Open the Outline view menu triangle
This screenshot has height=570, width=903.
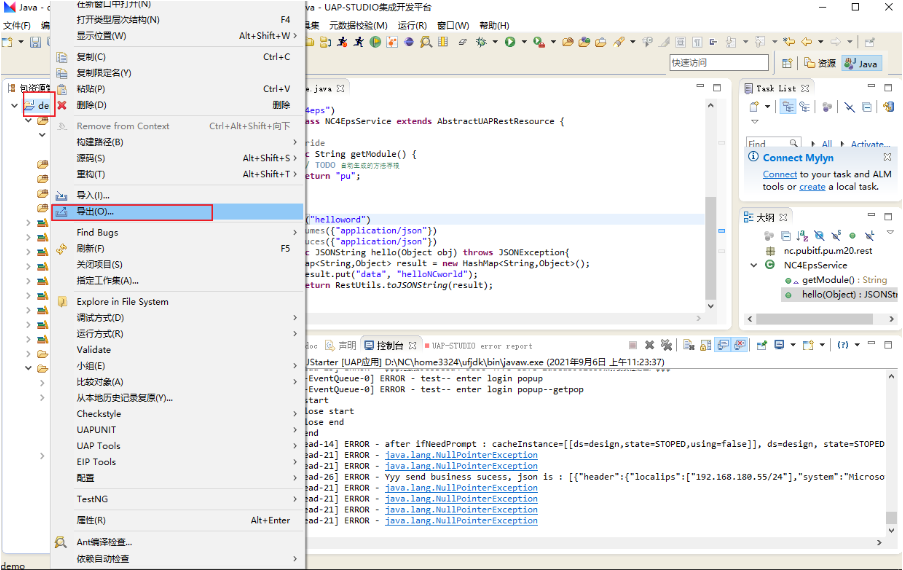890,232
